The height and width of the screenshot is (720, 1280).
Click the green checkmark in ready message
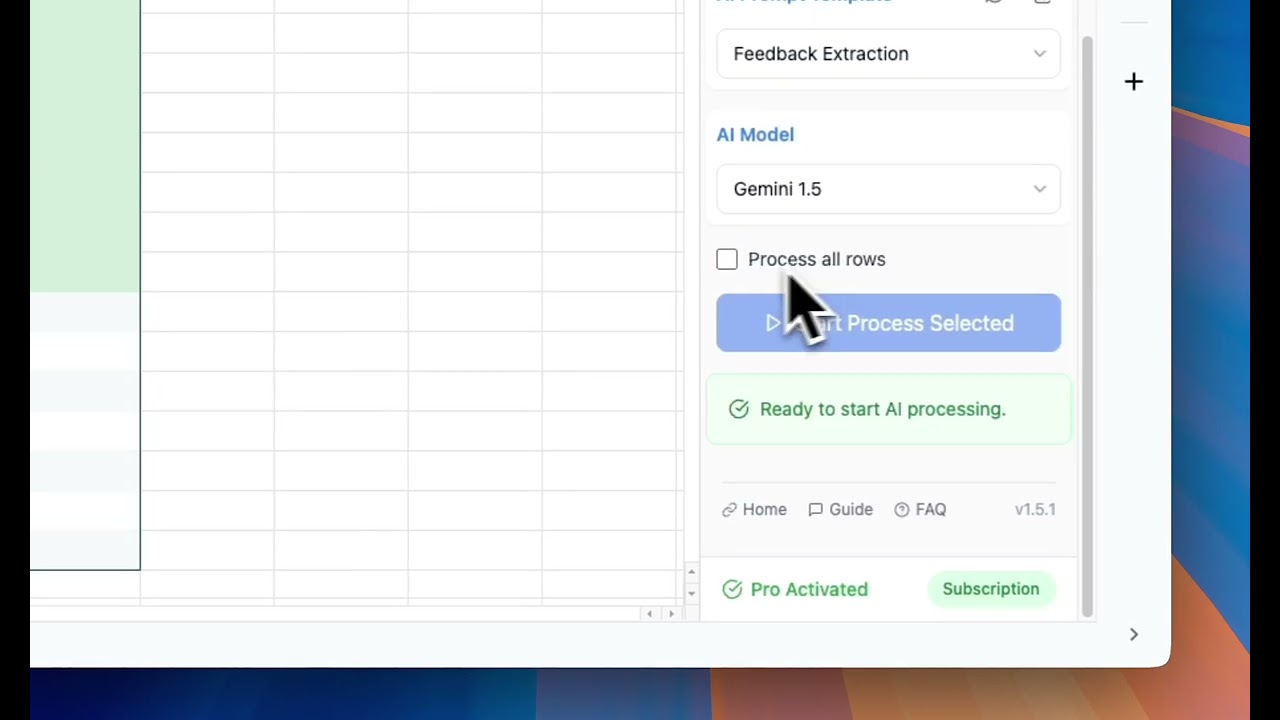(x=739, y=409)
